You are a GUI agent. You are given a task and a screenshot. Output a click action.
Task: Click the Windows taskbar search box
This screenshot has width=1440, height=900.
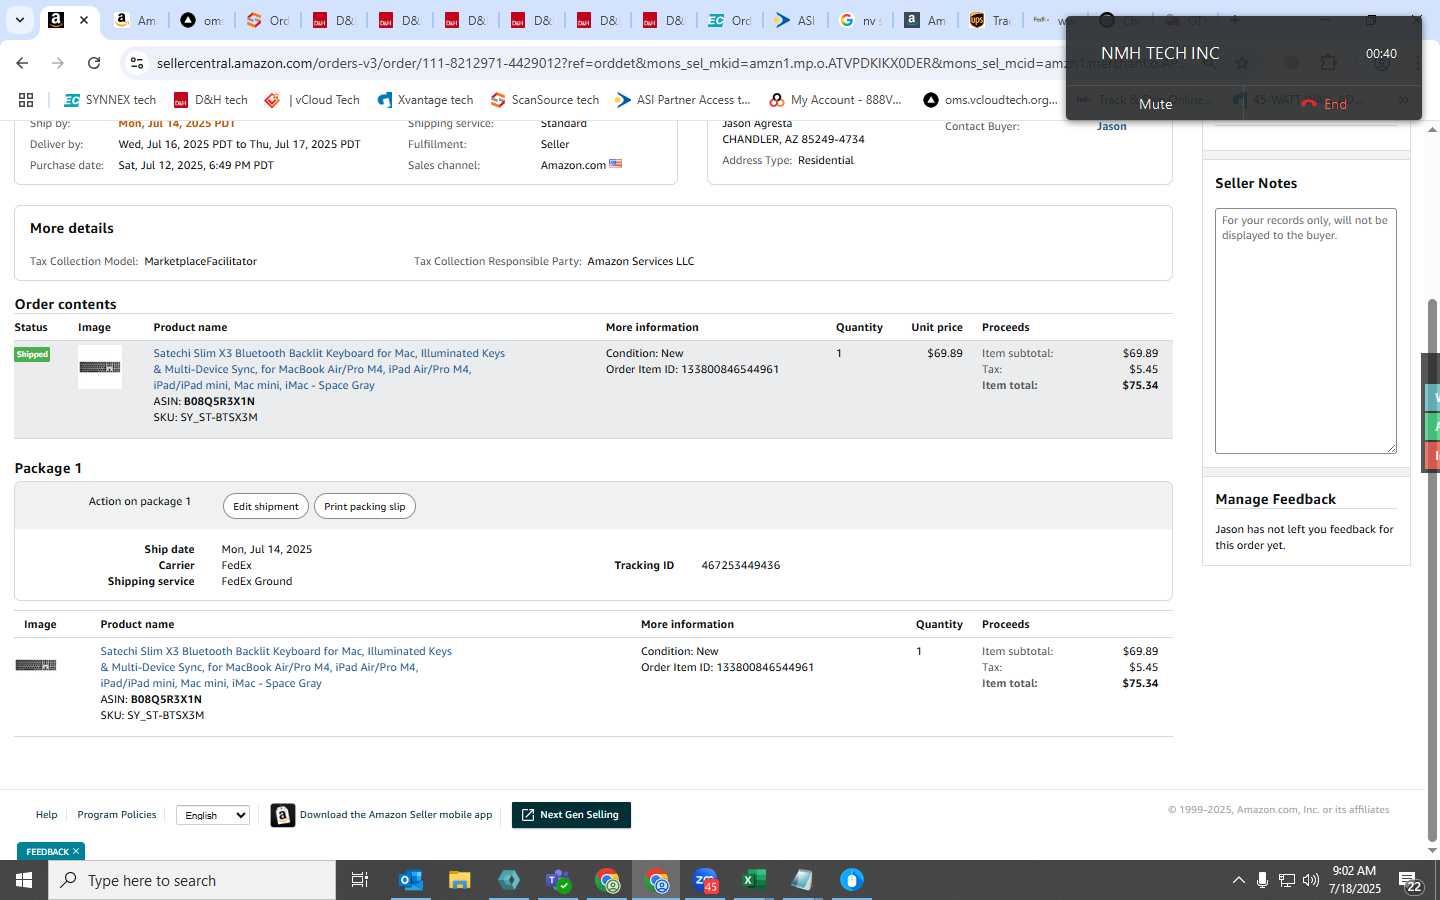tap(192, 880)
